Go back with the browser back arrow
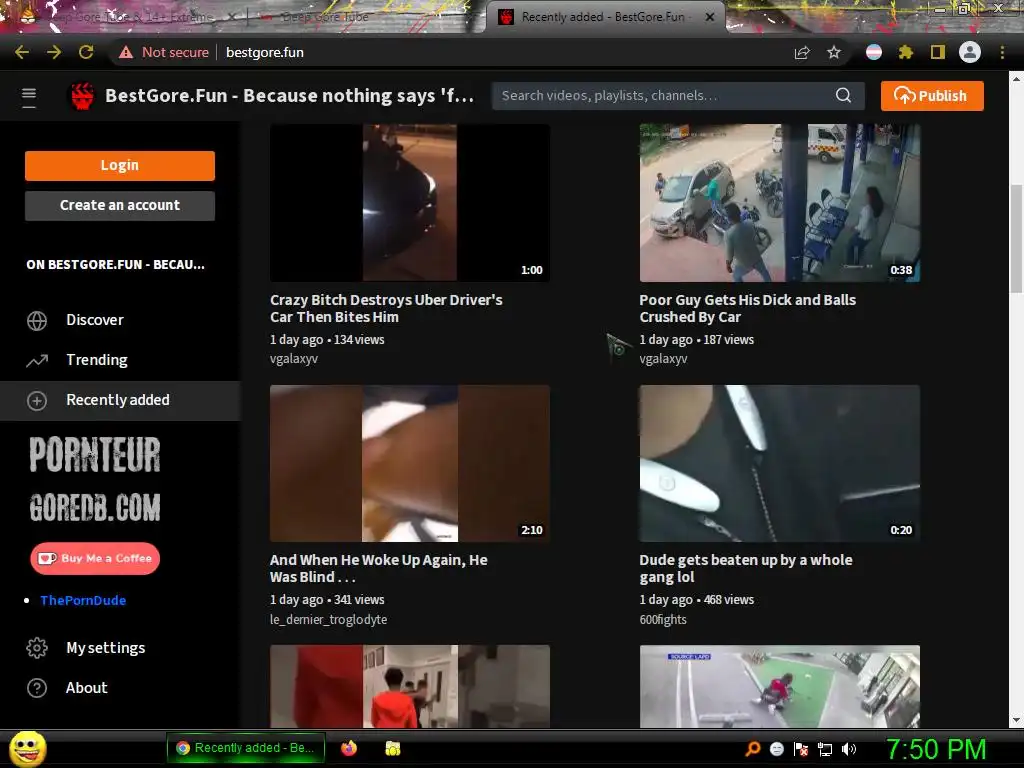 point(22,52)
